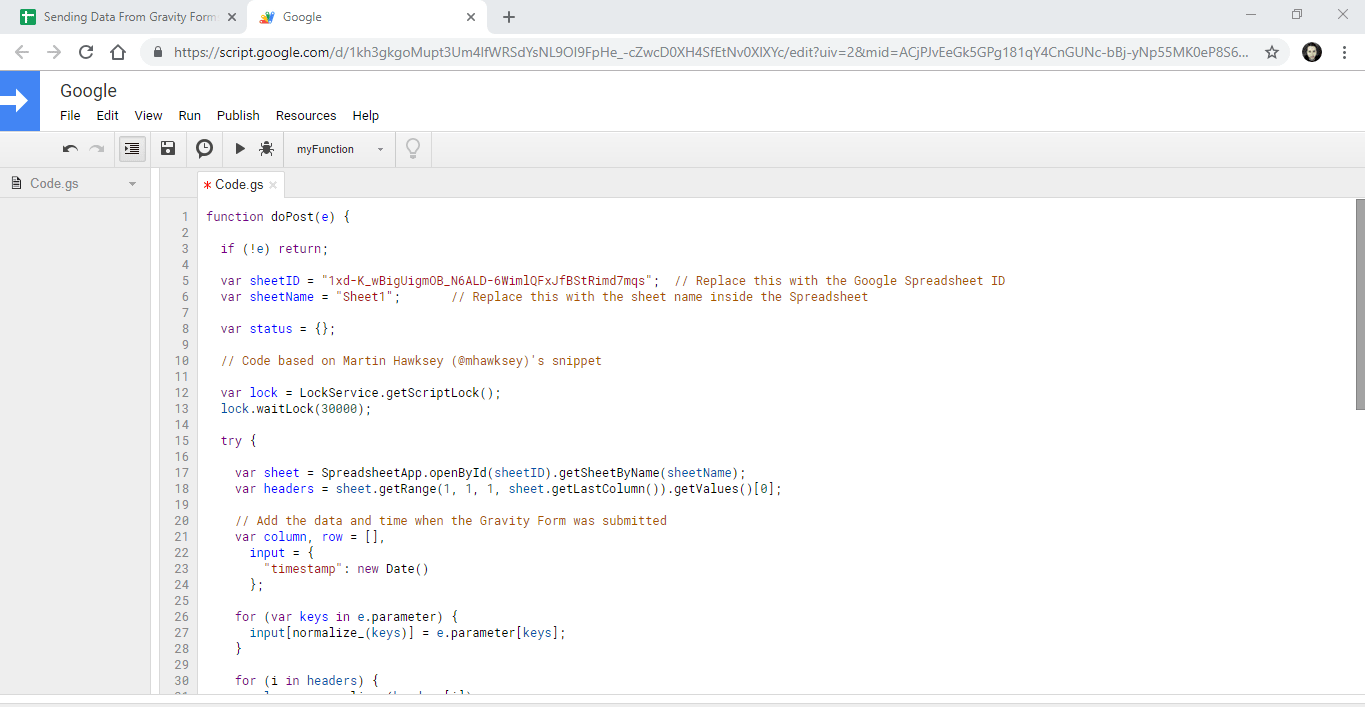Image resolution: width=1365 pixels, height=707 pixels.
Task: Click the browser home icon
Action: tap(118, 52)
